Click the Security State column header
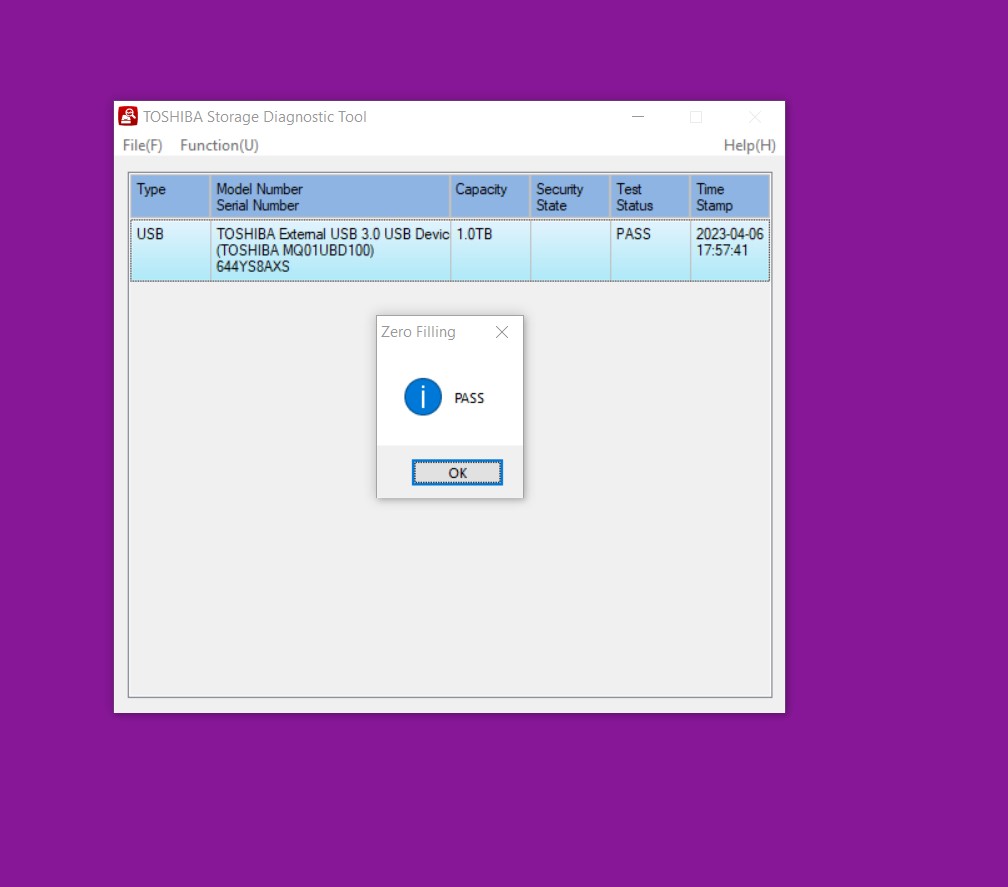1008x887 pixels. [570, 197]
